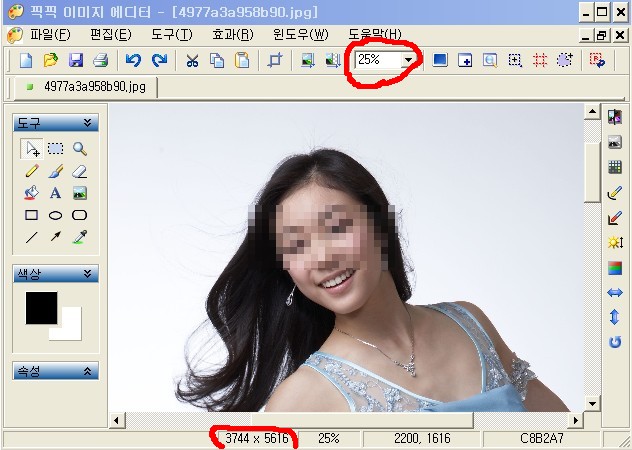Click the freehand capture icon

[565, 60]
